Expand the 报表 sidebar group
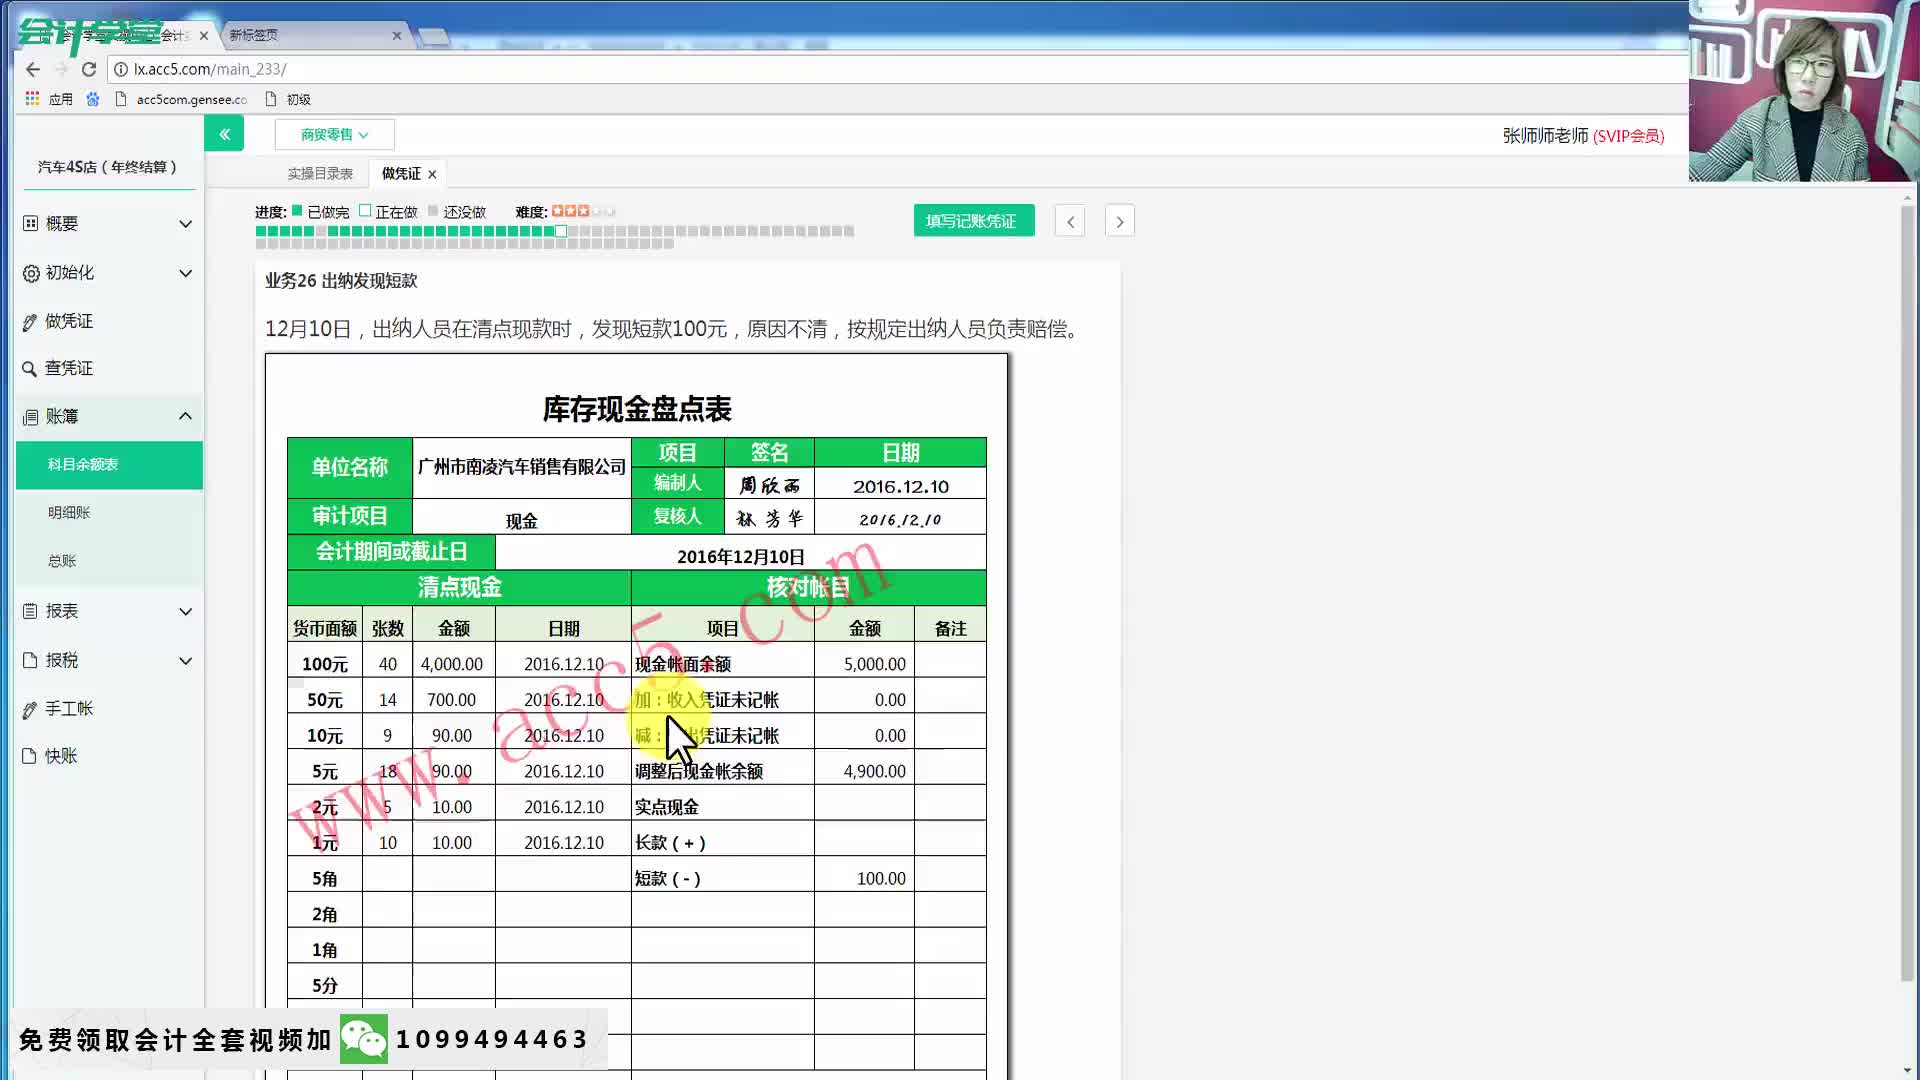The image size is (1920, 1080). [x=60, y=611]
